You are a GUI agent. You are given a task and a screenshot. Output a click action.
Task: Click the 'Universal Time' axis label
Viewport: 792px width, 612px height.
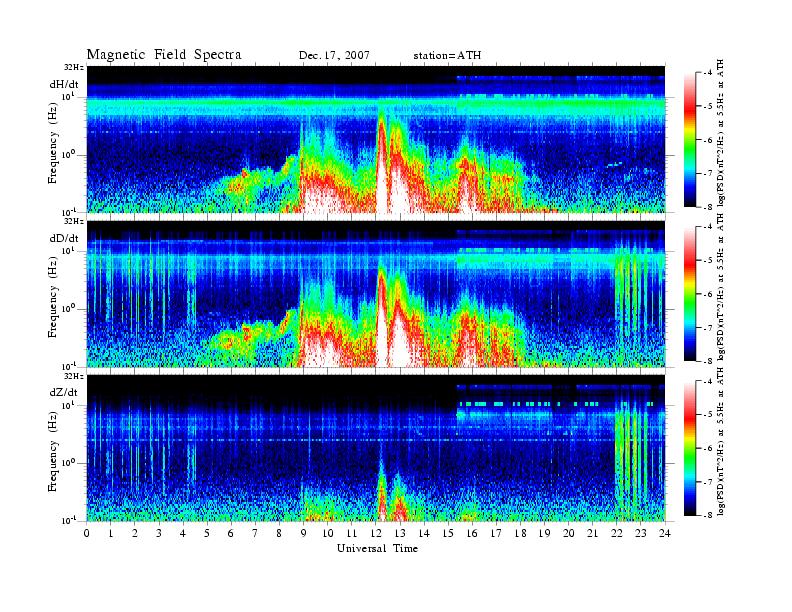pos(377,548)
